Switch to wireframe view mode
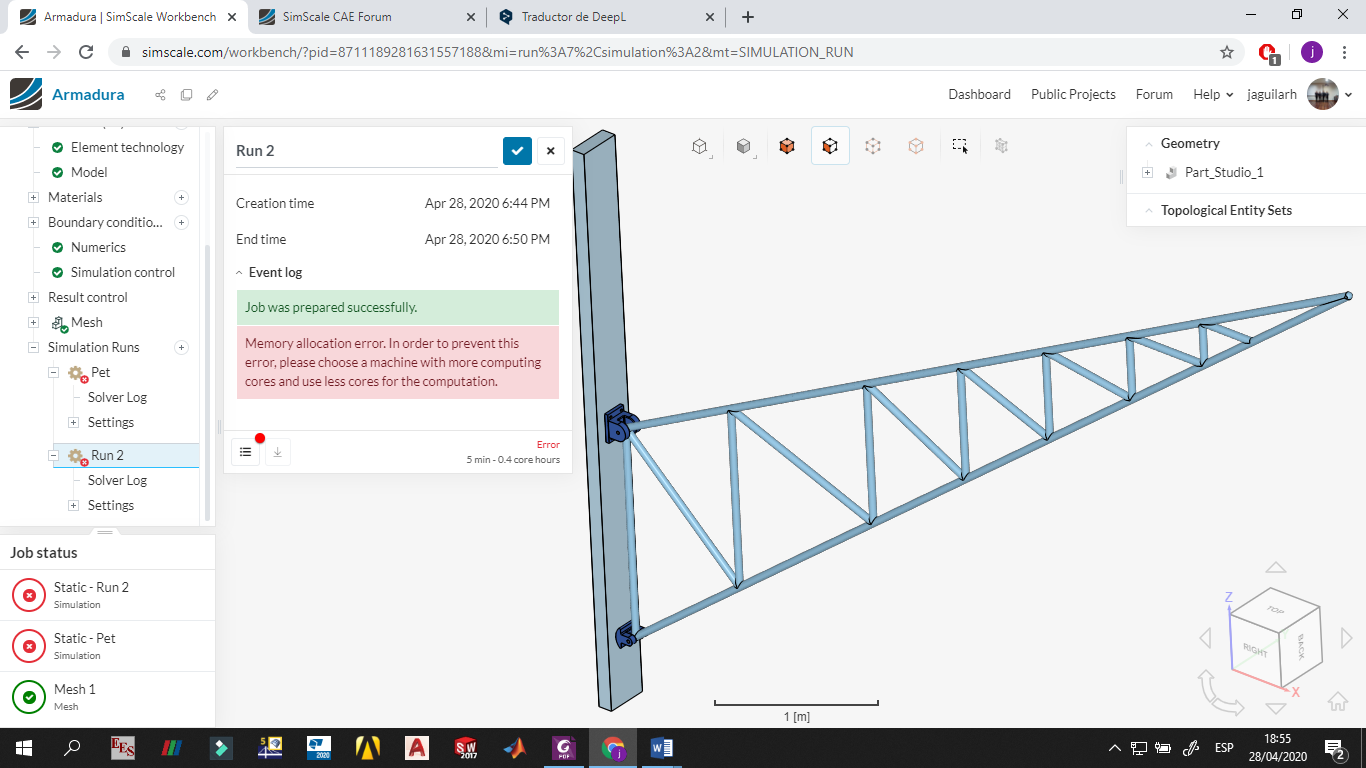 point(698,146)
